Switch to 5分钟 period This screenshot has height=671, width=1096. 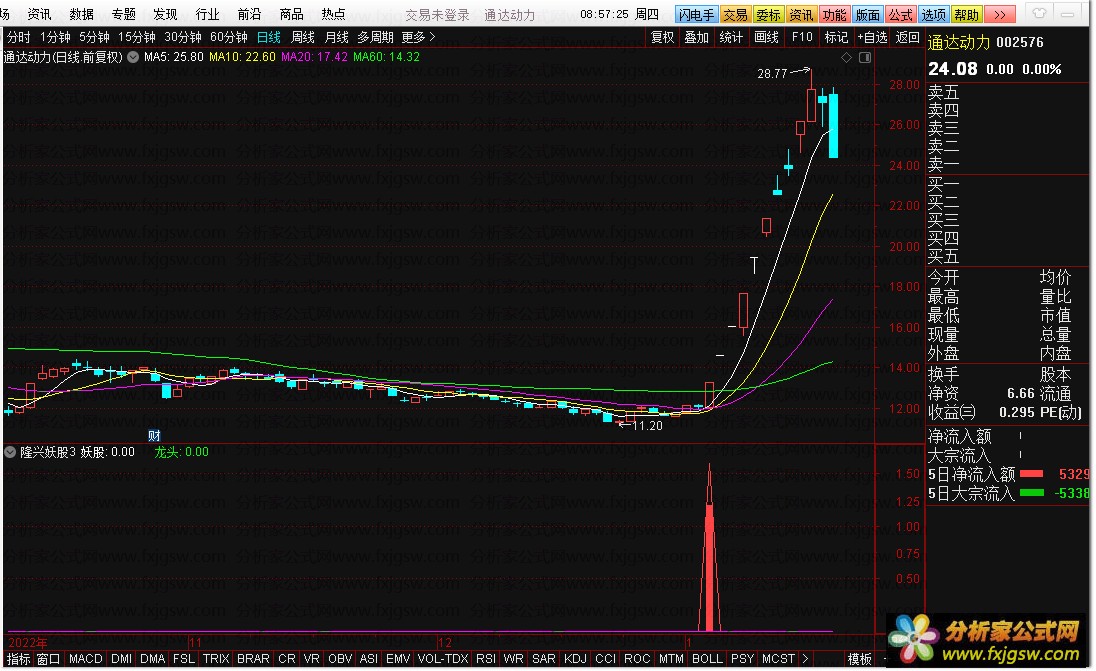pos(94,37)
